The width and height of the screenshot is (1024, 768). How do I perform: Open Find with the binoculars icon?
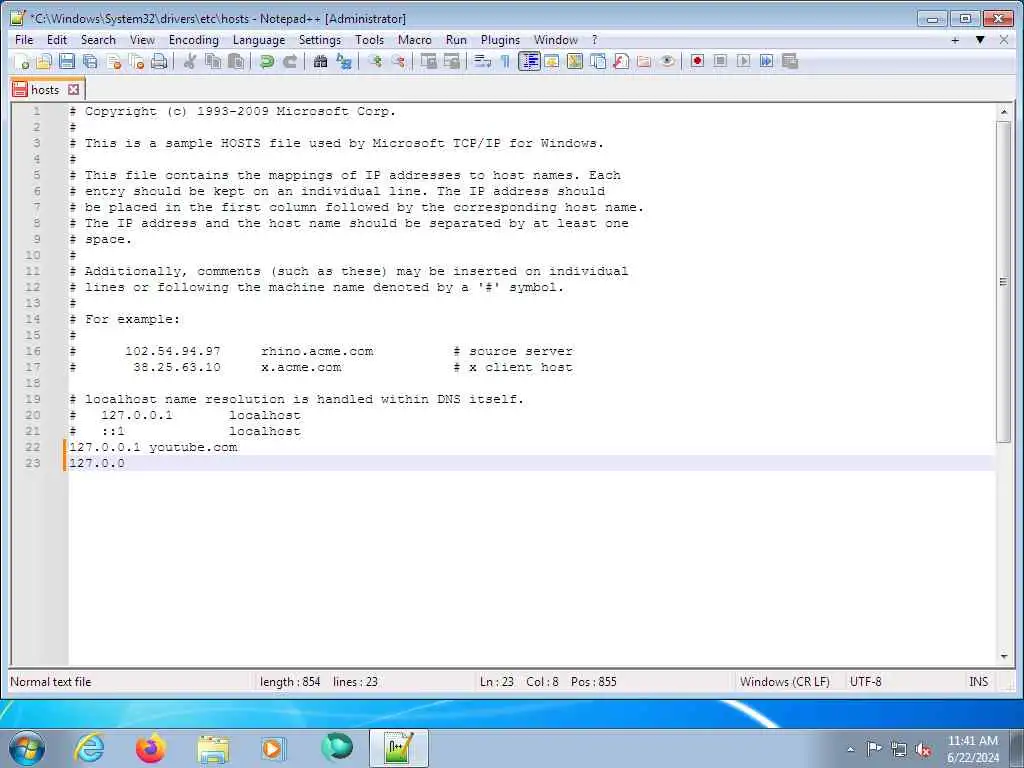(x=320, y=61)
